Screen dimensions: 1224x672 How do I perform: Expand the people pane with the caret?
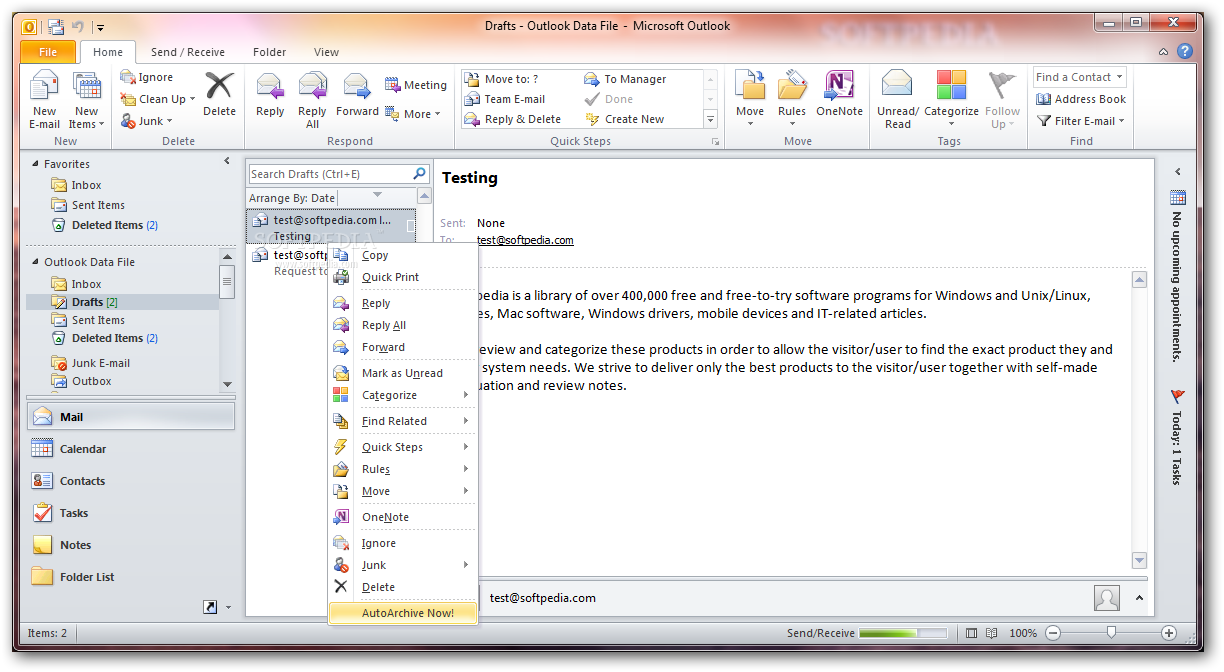coord(1138,598)
